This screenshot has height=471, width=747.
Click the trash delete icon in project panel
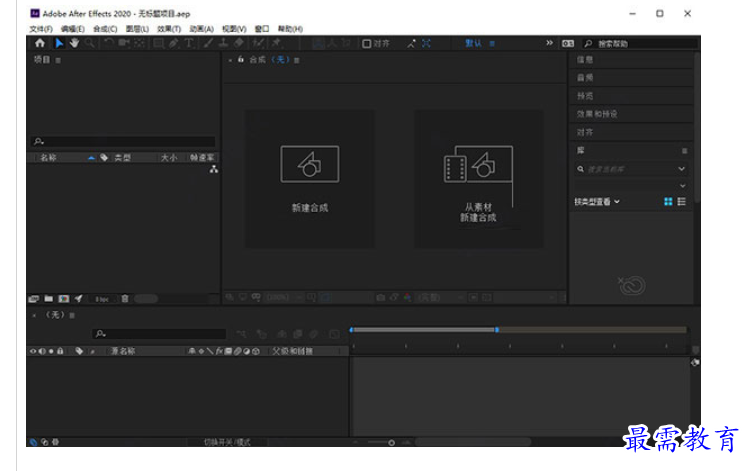(125, 299)
